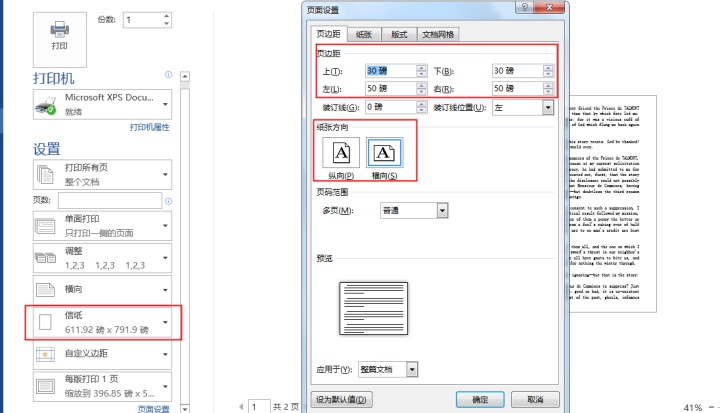Click the top margin 上(T) field
Viewport: 720px width, 413px height.
pos(391,71)
